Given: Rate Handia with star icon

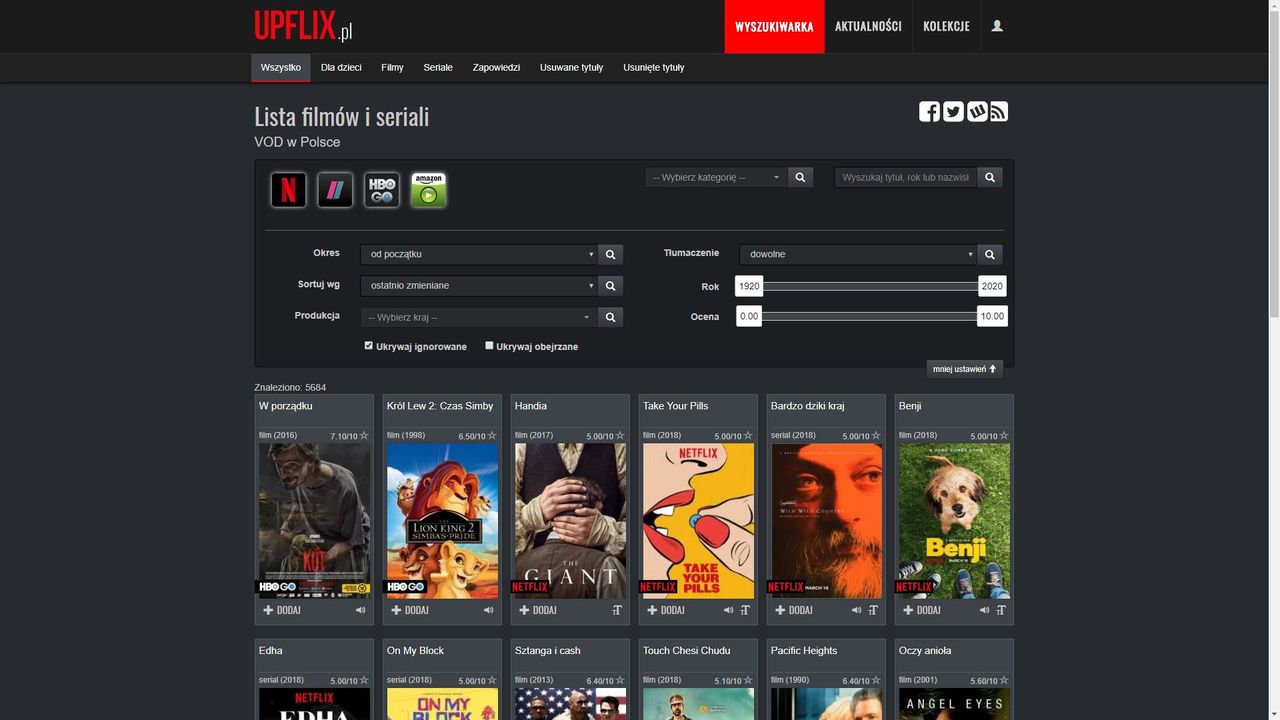Looking at the screenshot, I should coord(620,436).
